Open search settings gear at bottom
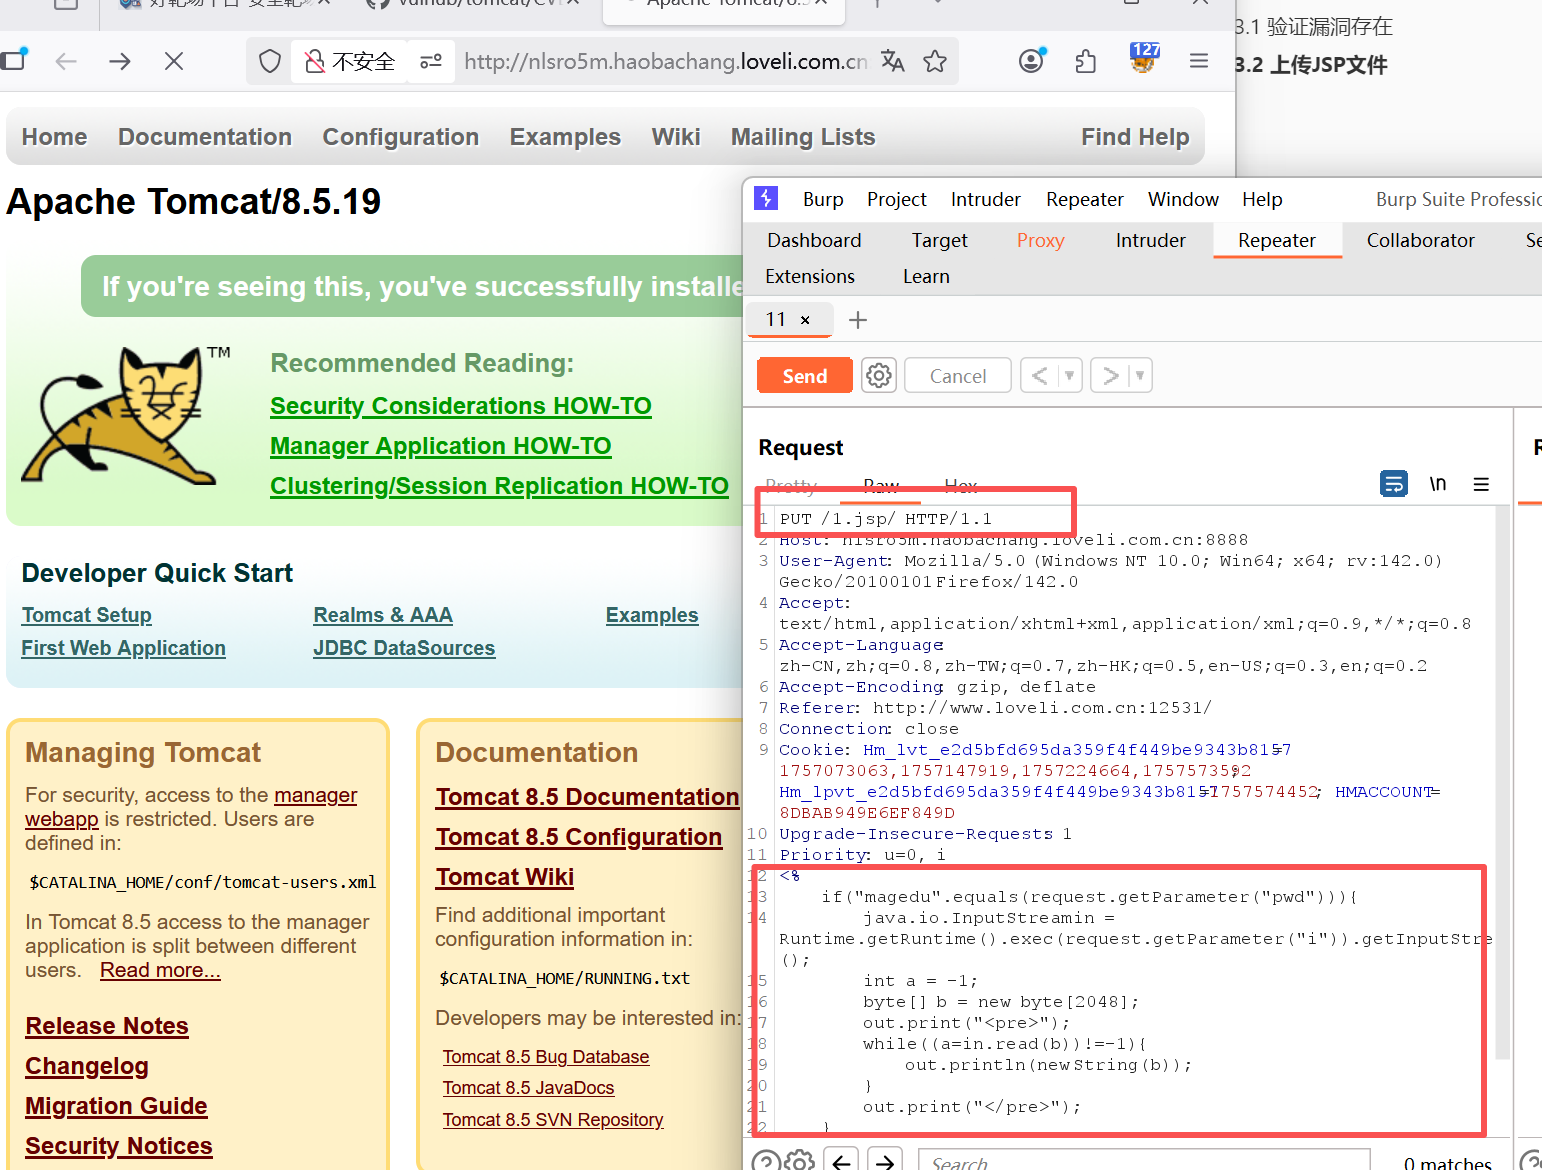Screen dimensions: 1542x1170 click(x=800, y=1161)
